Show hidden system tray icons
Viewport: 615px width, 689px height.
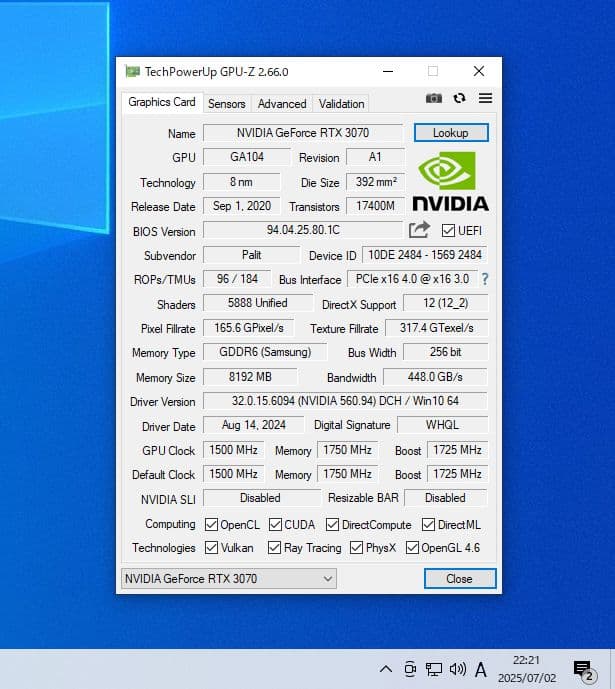coord(386,669)
